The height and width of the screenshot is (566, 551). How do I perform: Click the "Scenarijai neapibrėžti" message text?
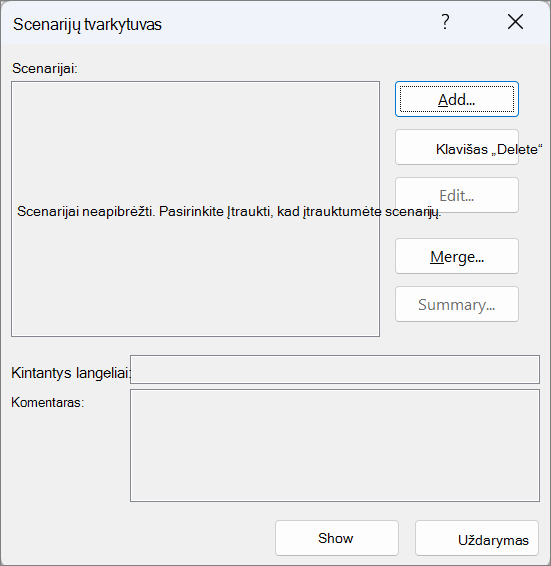(x=229, y=212)
